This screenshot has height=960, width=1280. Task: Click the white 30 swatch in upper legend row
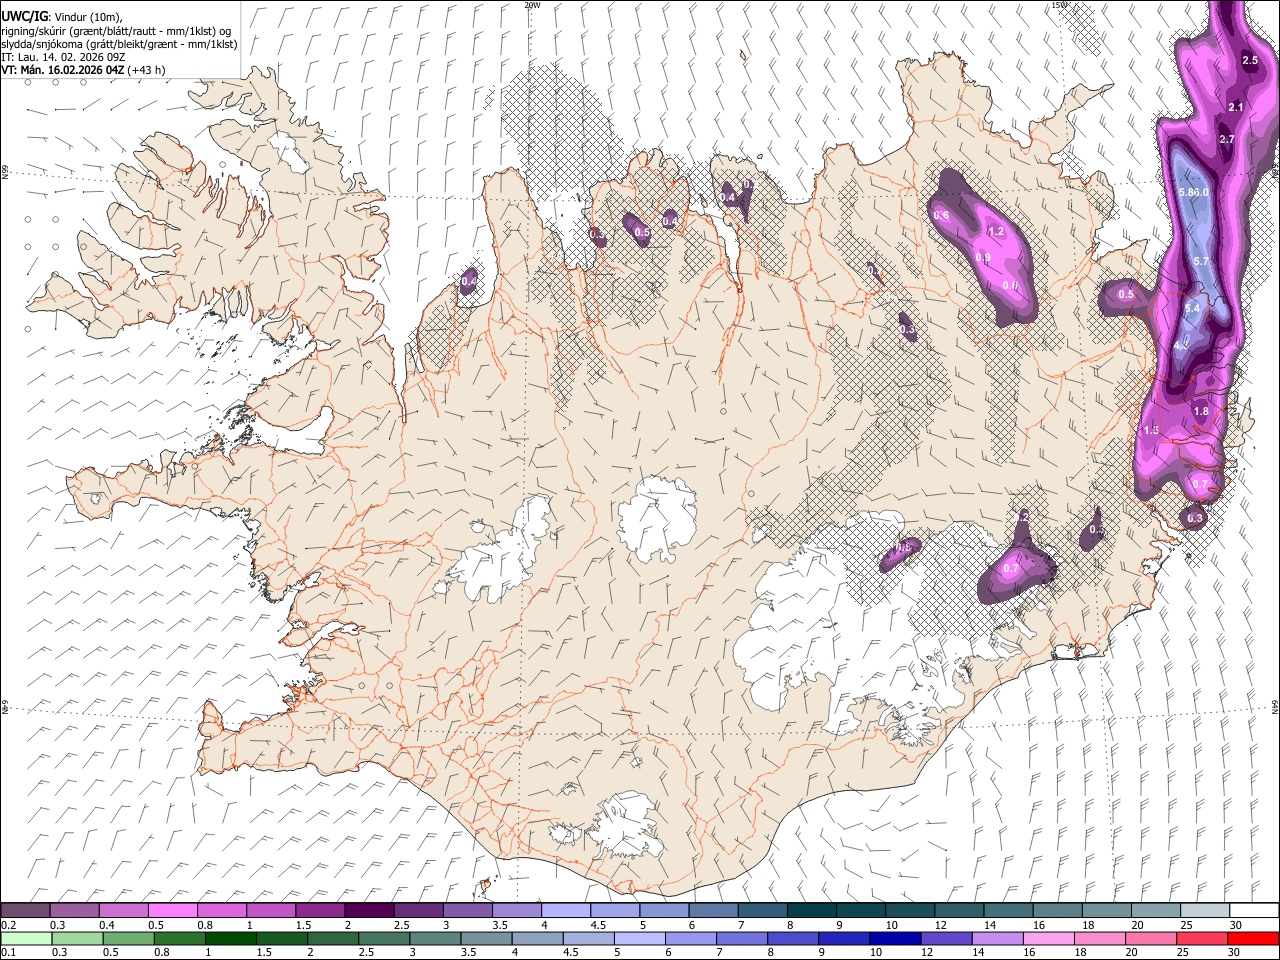click(1253, 911)
